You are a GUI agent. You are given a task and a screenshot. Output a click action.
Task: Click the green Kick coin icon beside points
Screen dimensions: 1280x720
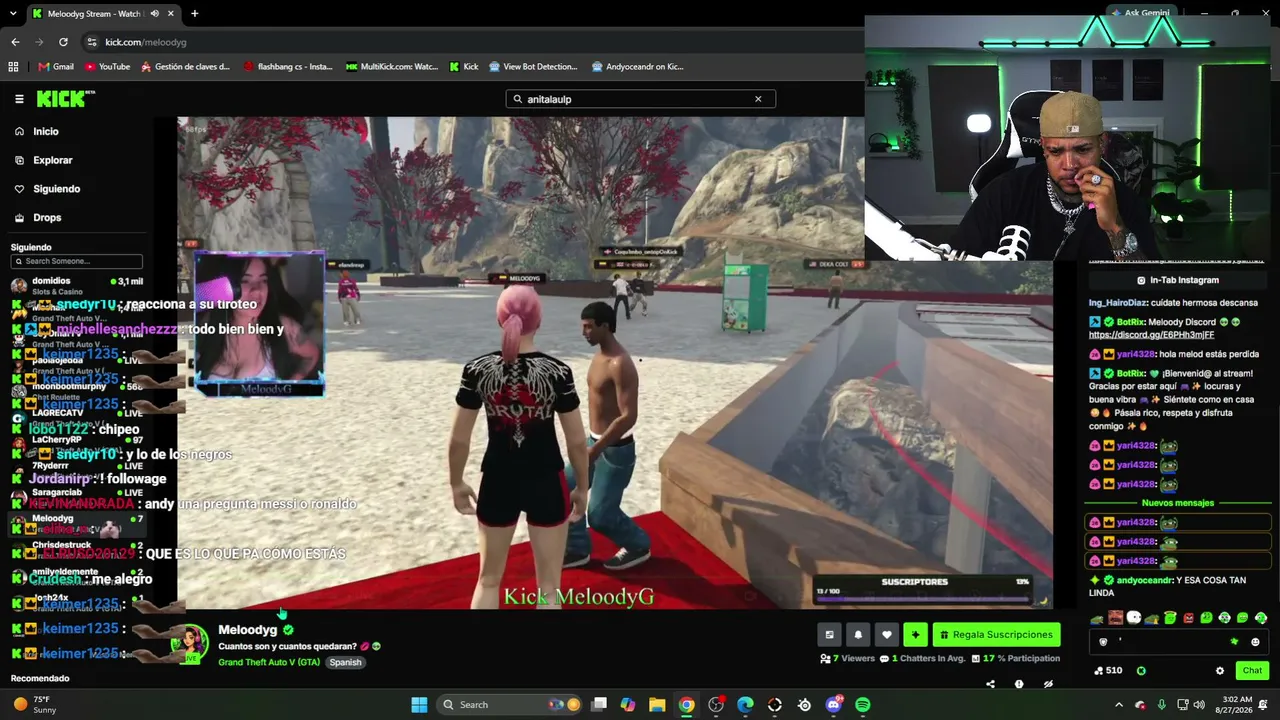[1141, 671]
